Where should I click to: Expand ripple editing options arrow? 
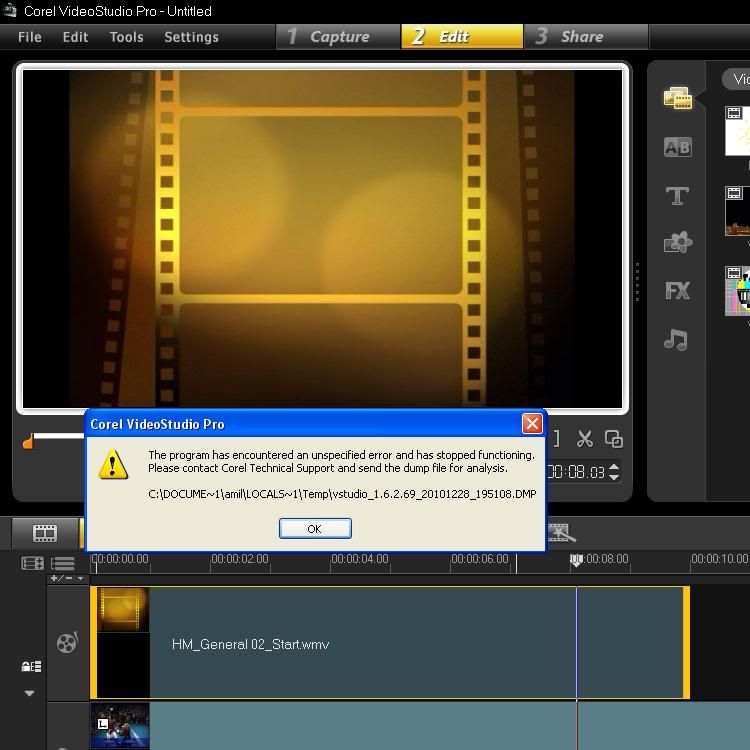coord(29,693)
